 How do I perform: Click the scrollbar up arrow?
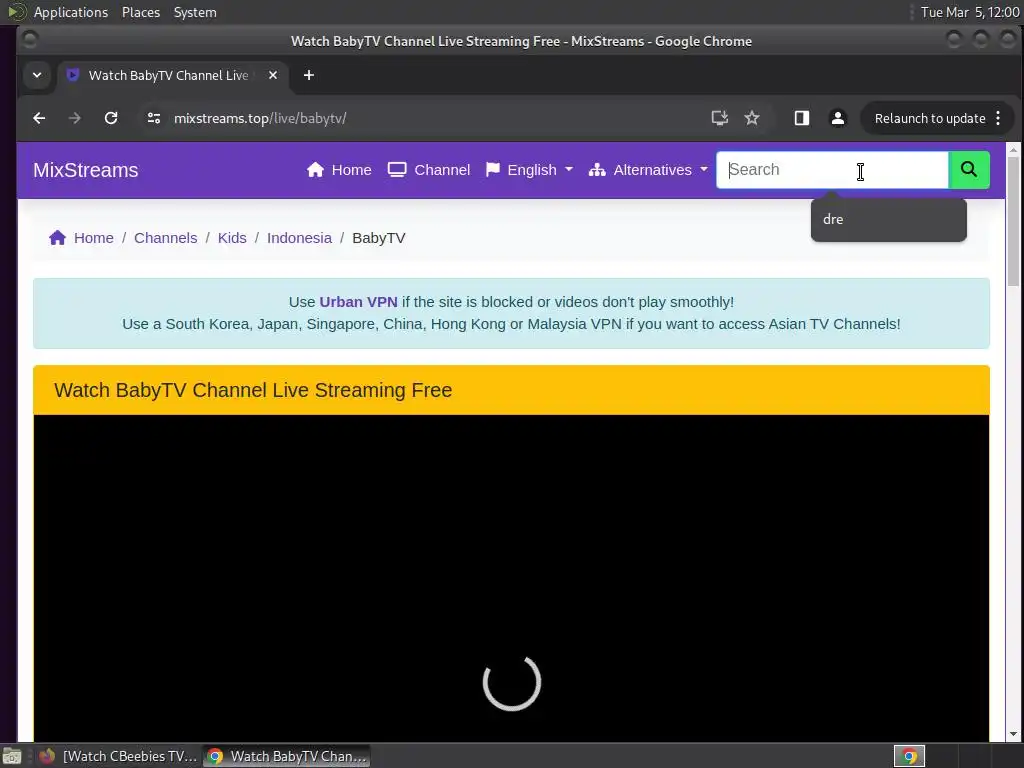[x=1013, y=150]
